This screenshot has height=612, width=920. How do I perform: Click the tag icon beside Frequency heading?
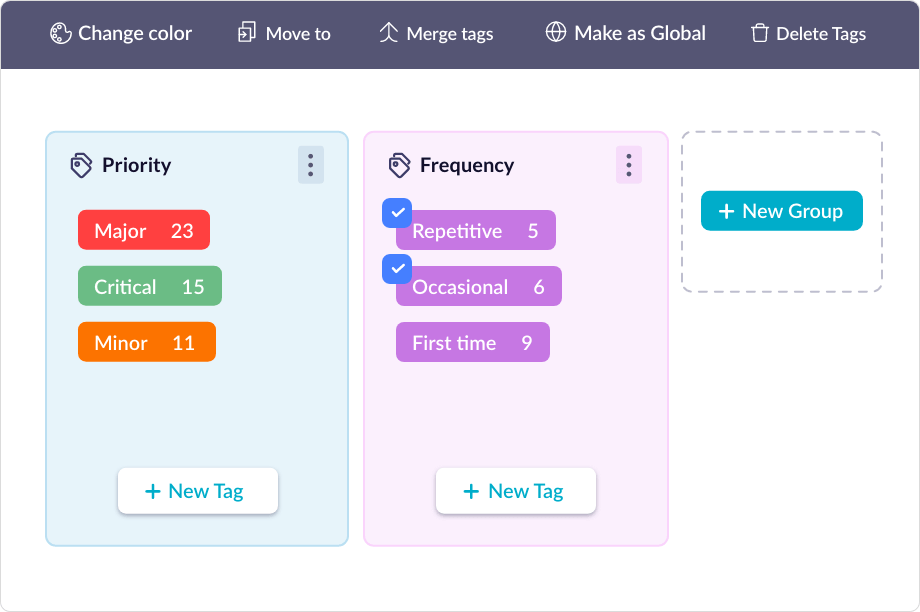click(x=398, y=165)
